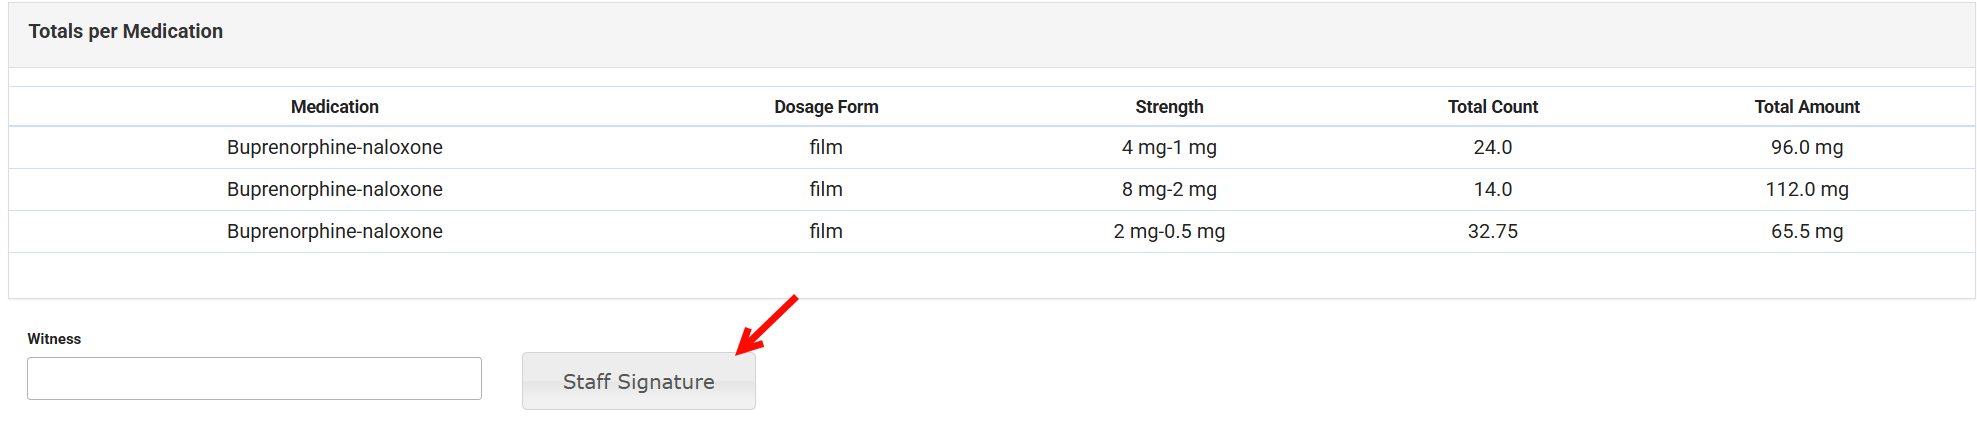Click the 32.75 total count value
The image size is (1977, 430).
[x=1492, y=231]
